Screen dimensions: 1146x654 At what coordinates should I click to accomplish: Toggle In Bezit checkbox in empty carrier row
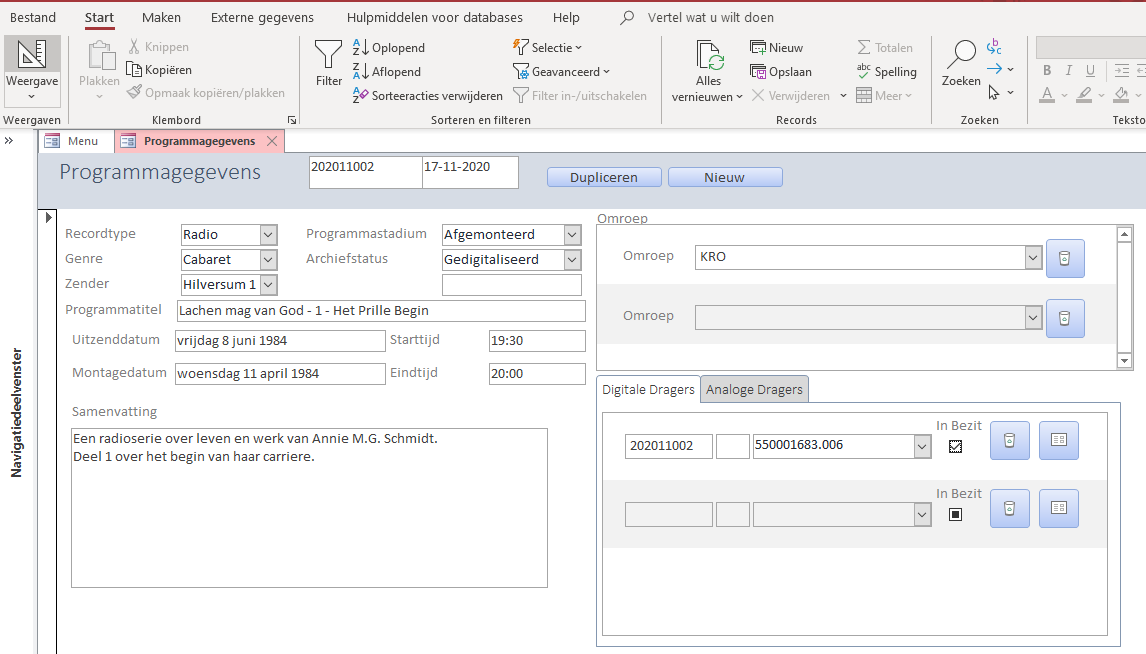(x=955, y=515)
